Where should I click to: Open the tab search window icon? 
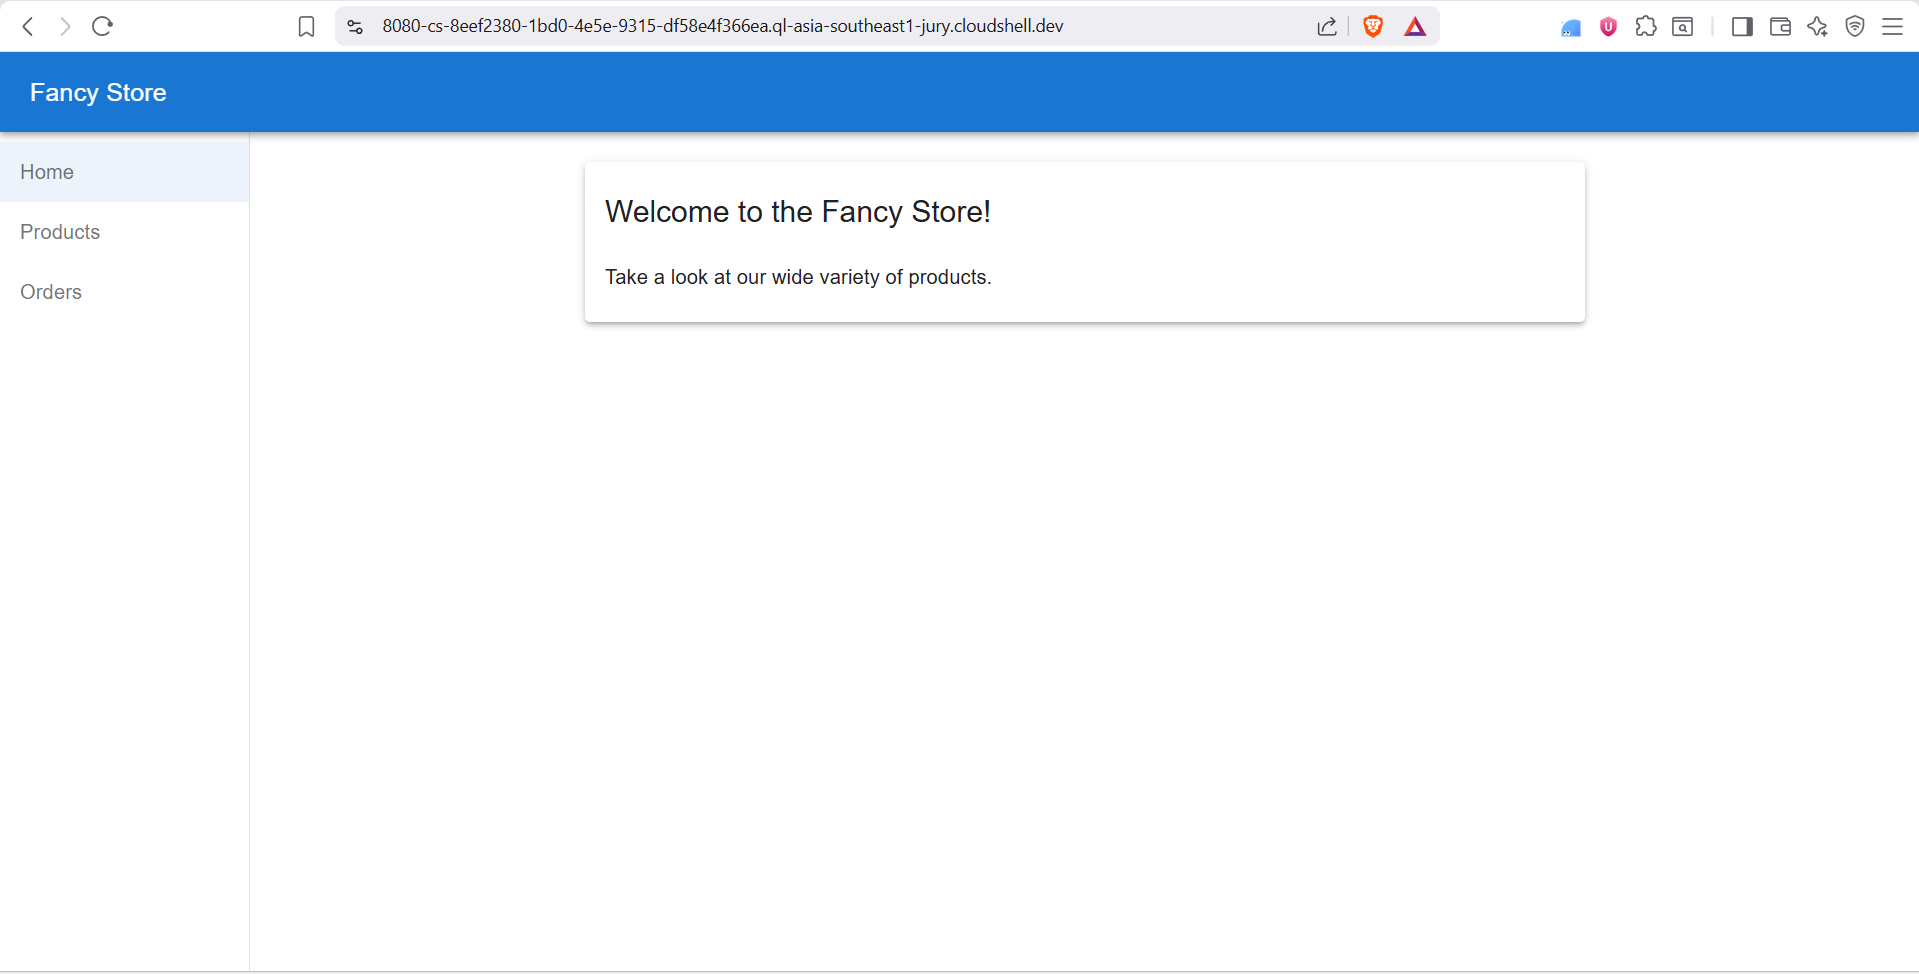coord(1683,27)
